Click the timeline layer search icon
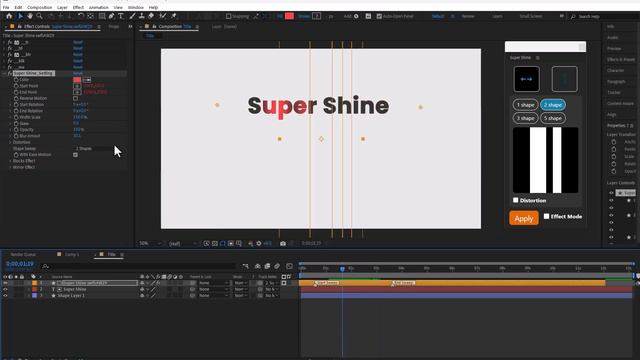The width and height of the screenshot is (640, 360). click(45, 266)
